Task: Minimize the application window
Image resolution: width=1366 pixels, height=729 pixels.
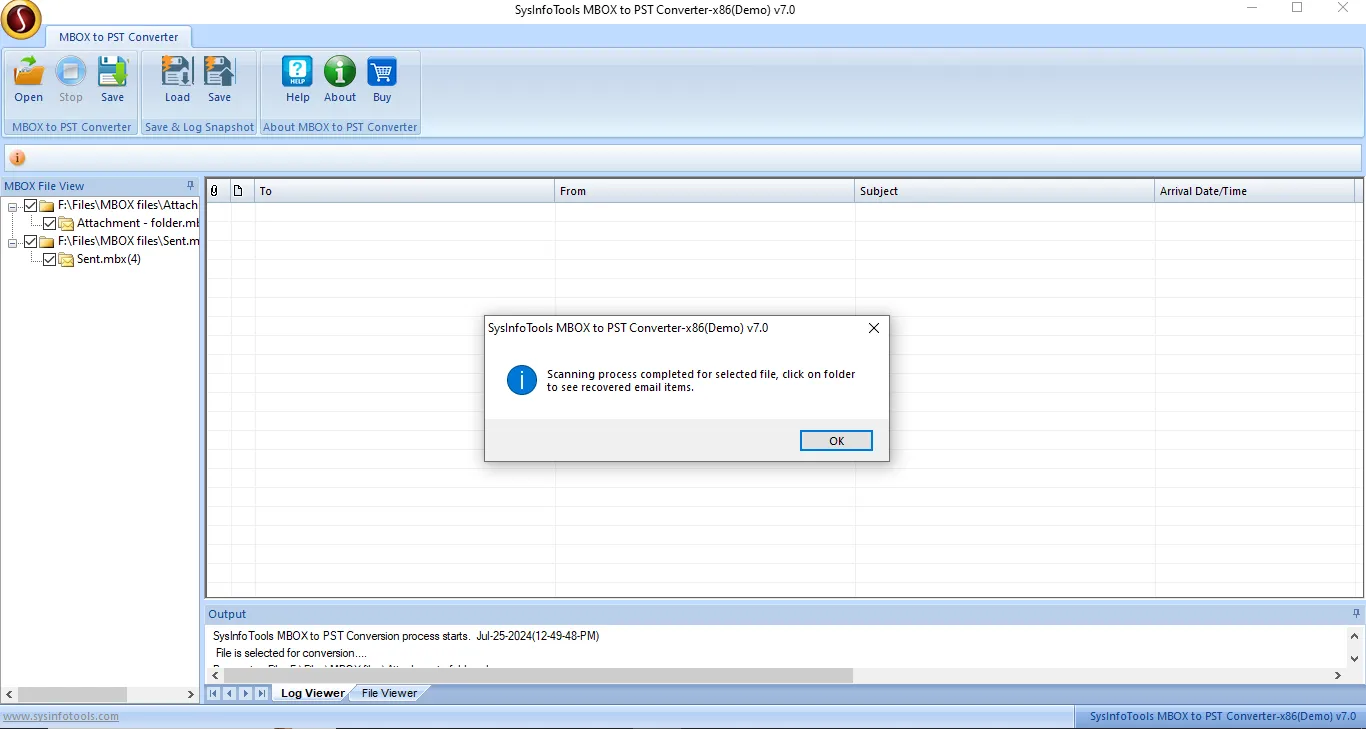Action: pyautogui.click(x=1252, y=8)
